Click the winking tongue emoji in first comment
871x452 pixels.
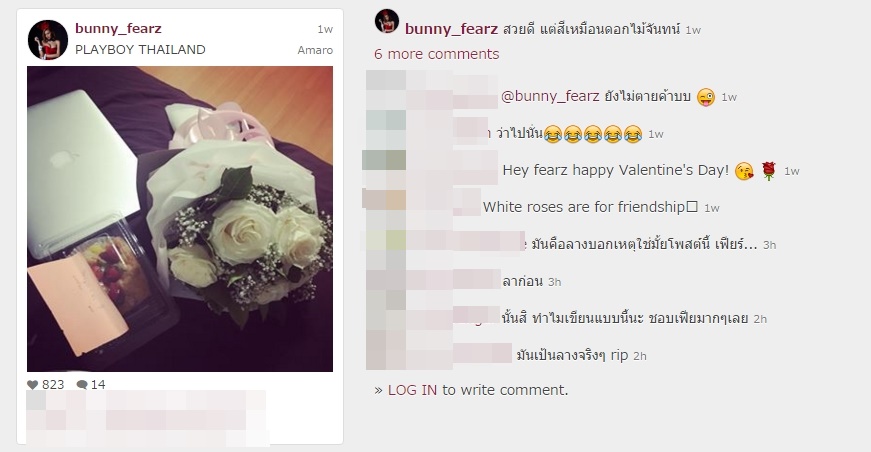click(x=705, y=97)
